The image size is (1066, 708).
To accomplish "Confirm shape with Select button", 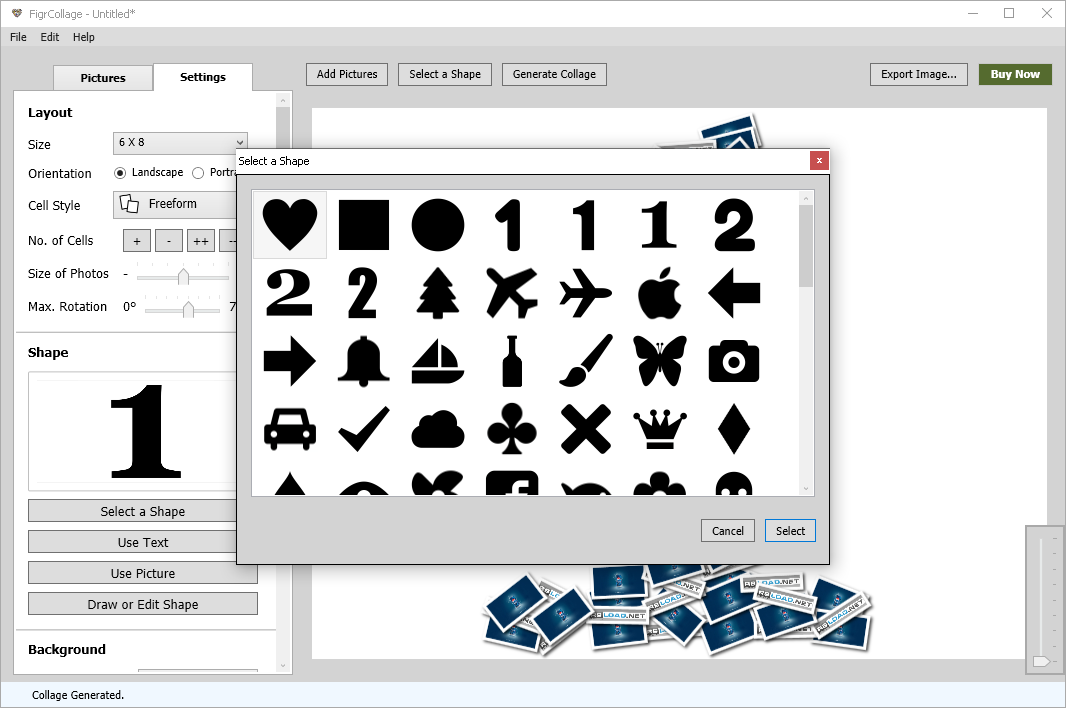I will click(790, 531).
